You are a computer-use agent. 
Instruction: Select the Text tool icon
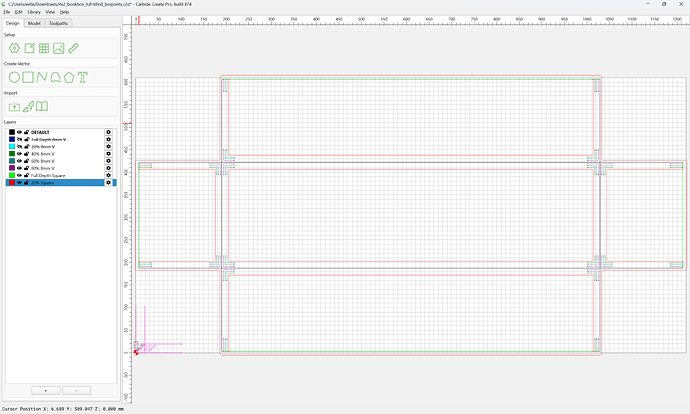point(82,77)
